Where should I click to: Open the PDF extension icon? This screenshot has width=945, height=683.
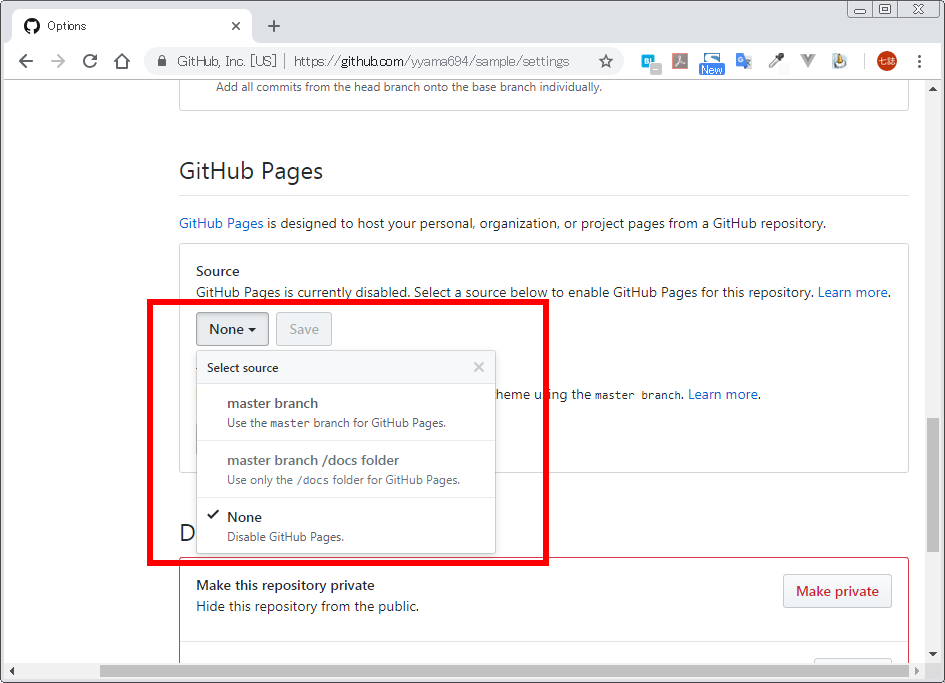(x=680, y=61)
